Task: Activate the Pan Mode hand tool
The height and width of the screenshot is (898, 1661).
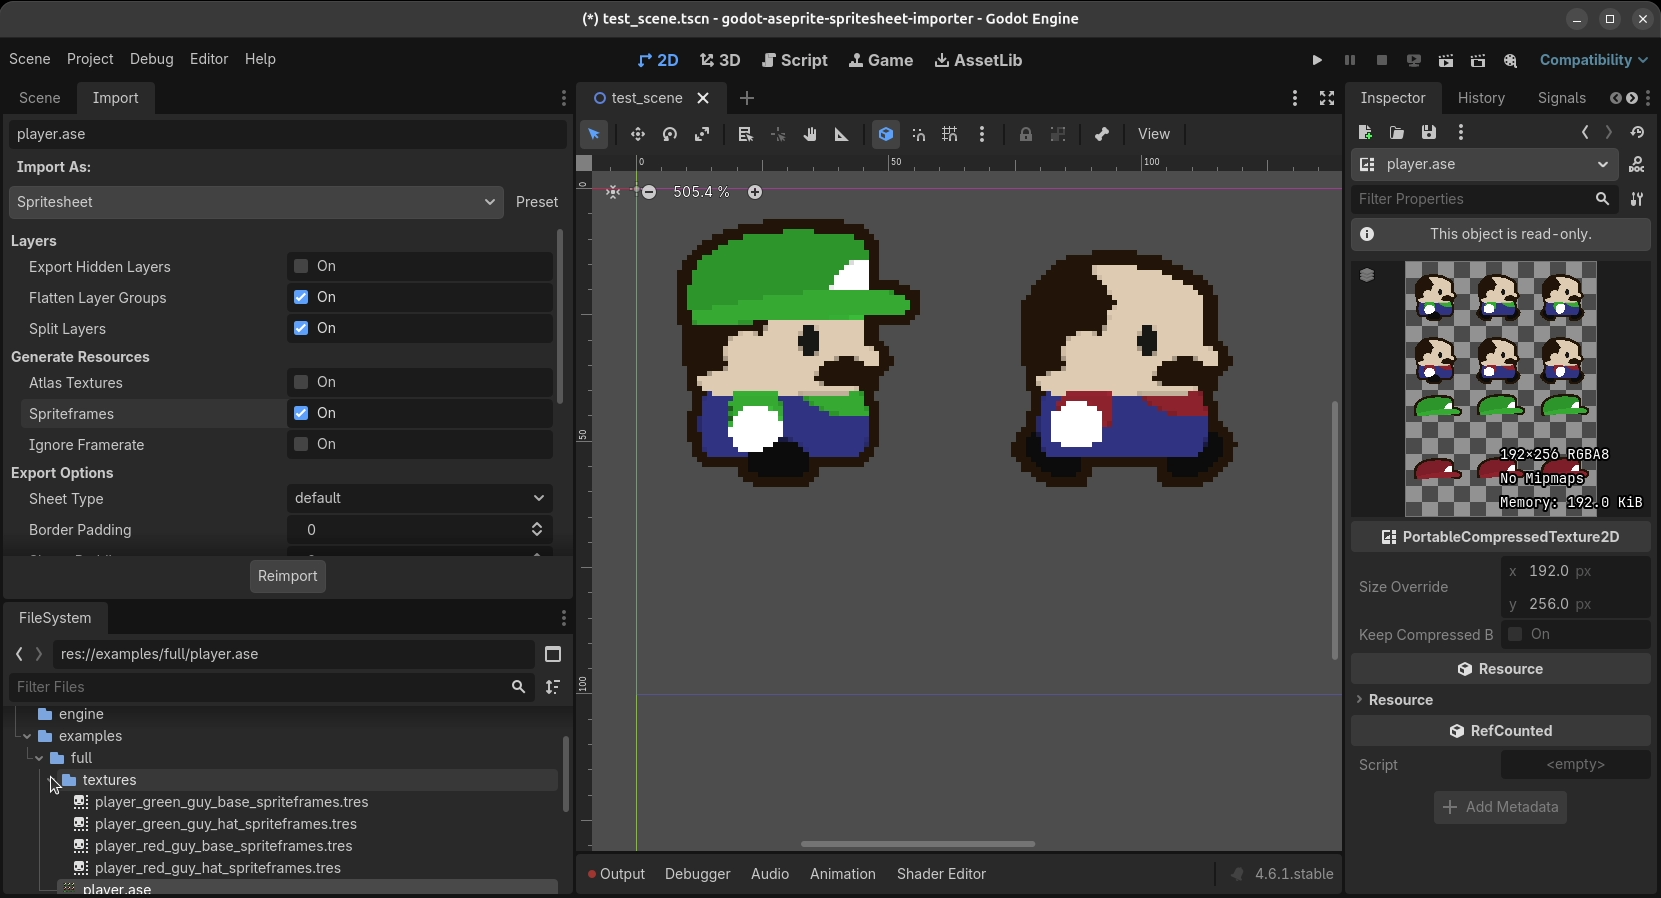Action: click(810, 134)
